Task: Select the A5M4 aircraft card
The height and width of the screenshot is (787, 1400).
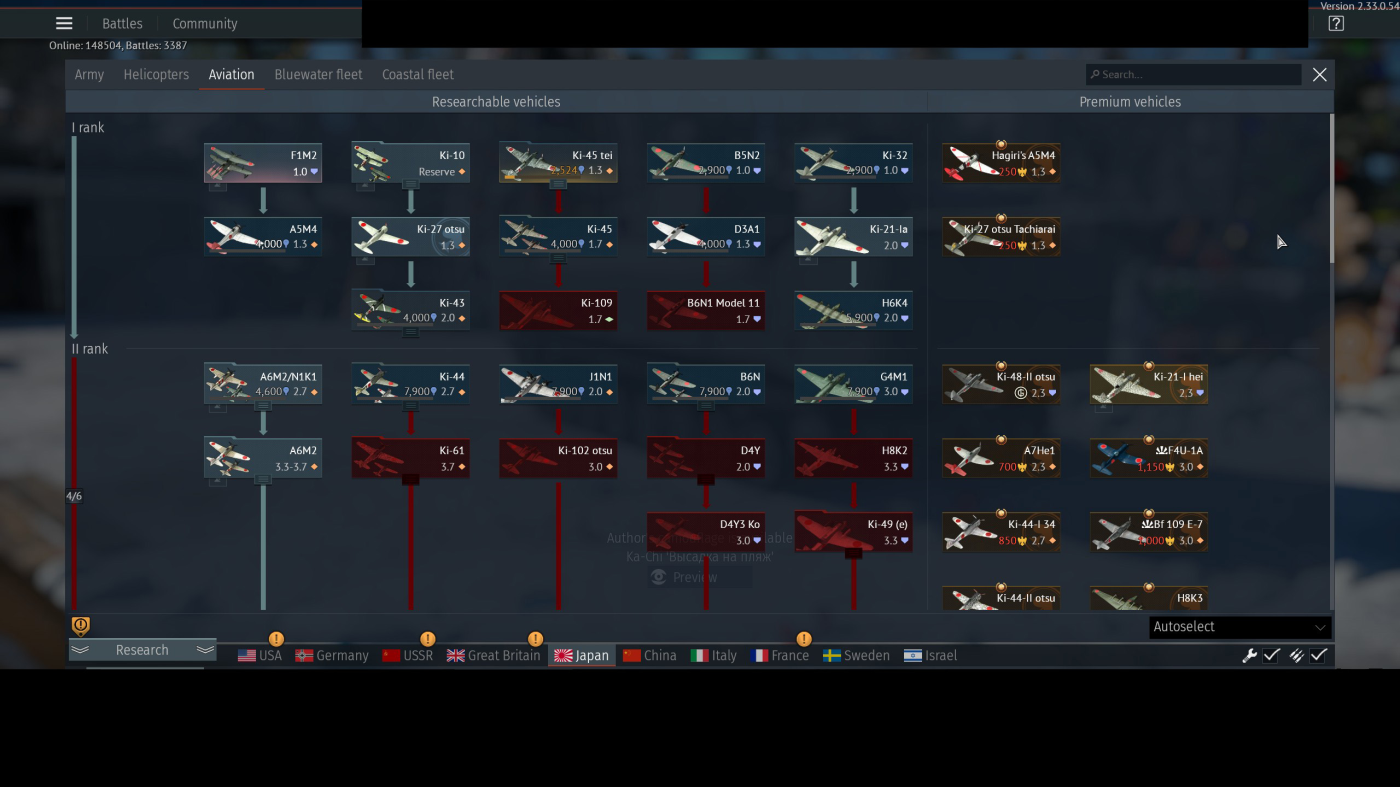Action: [263, 237]
